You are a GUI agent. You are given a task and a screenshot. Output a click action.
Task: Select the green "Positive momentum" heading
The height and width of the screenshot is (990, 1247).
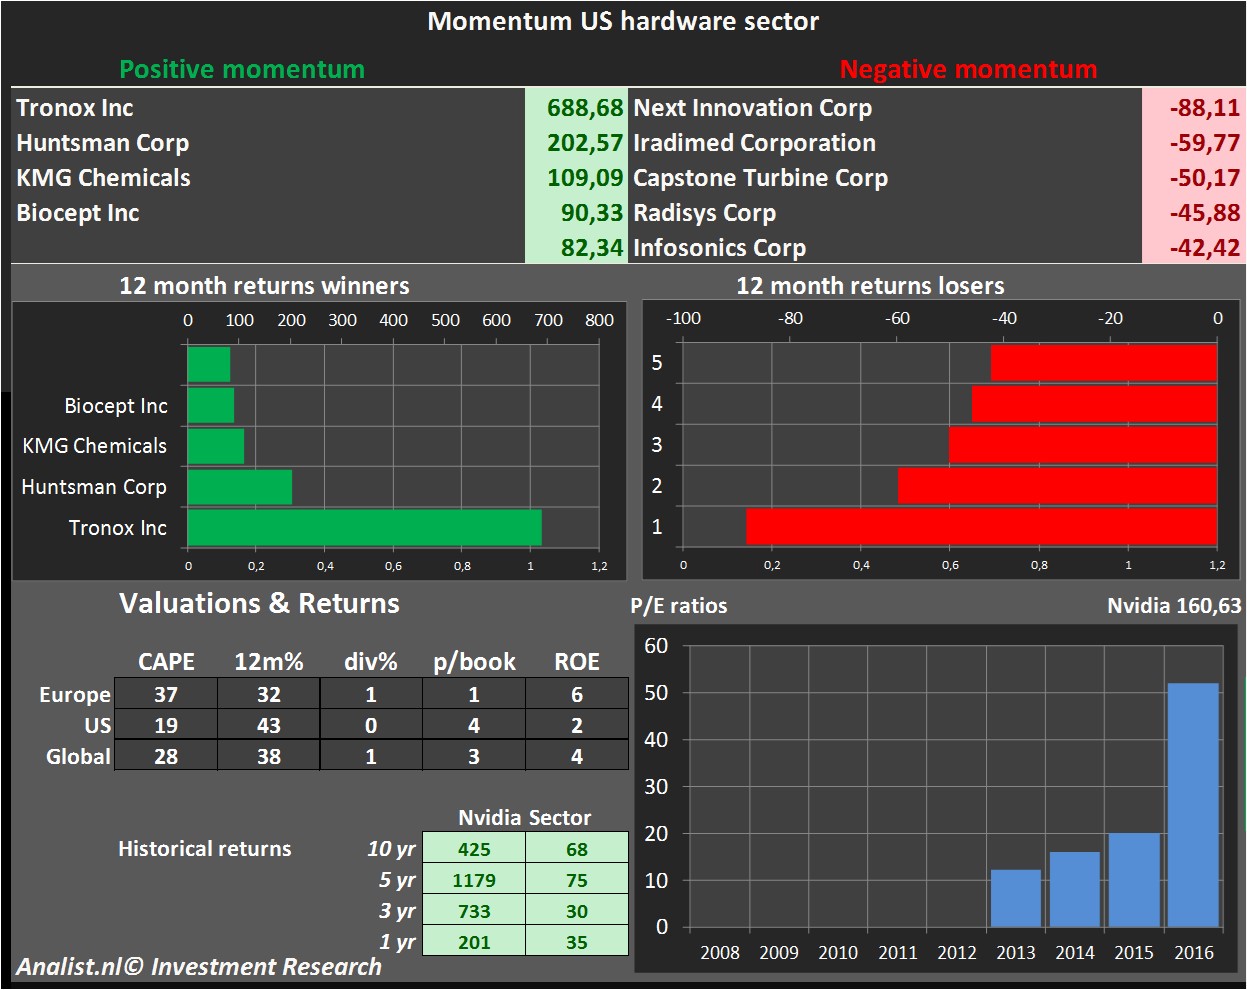(x=242, y=69)
